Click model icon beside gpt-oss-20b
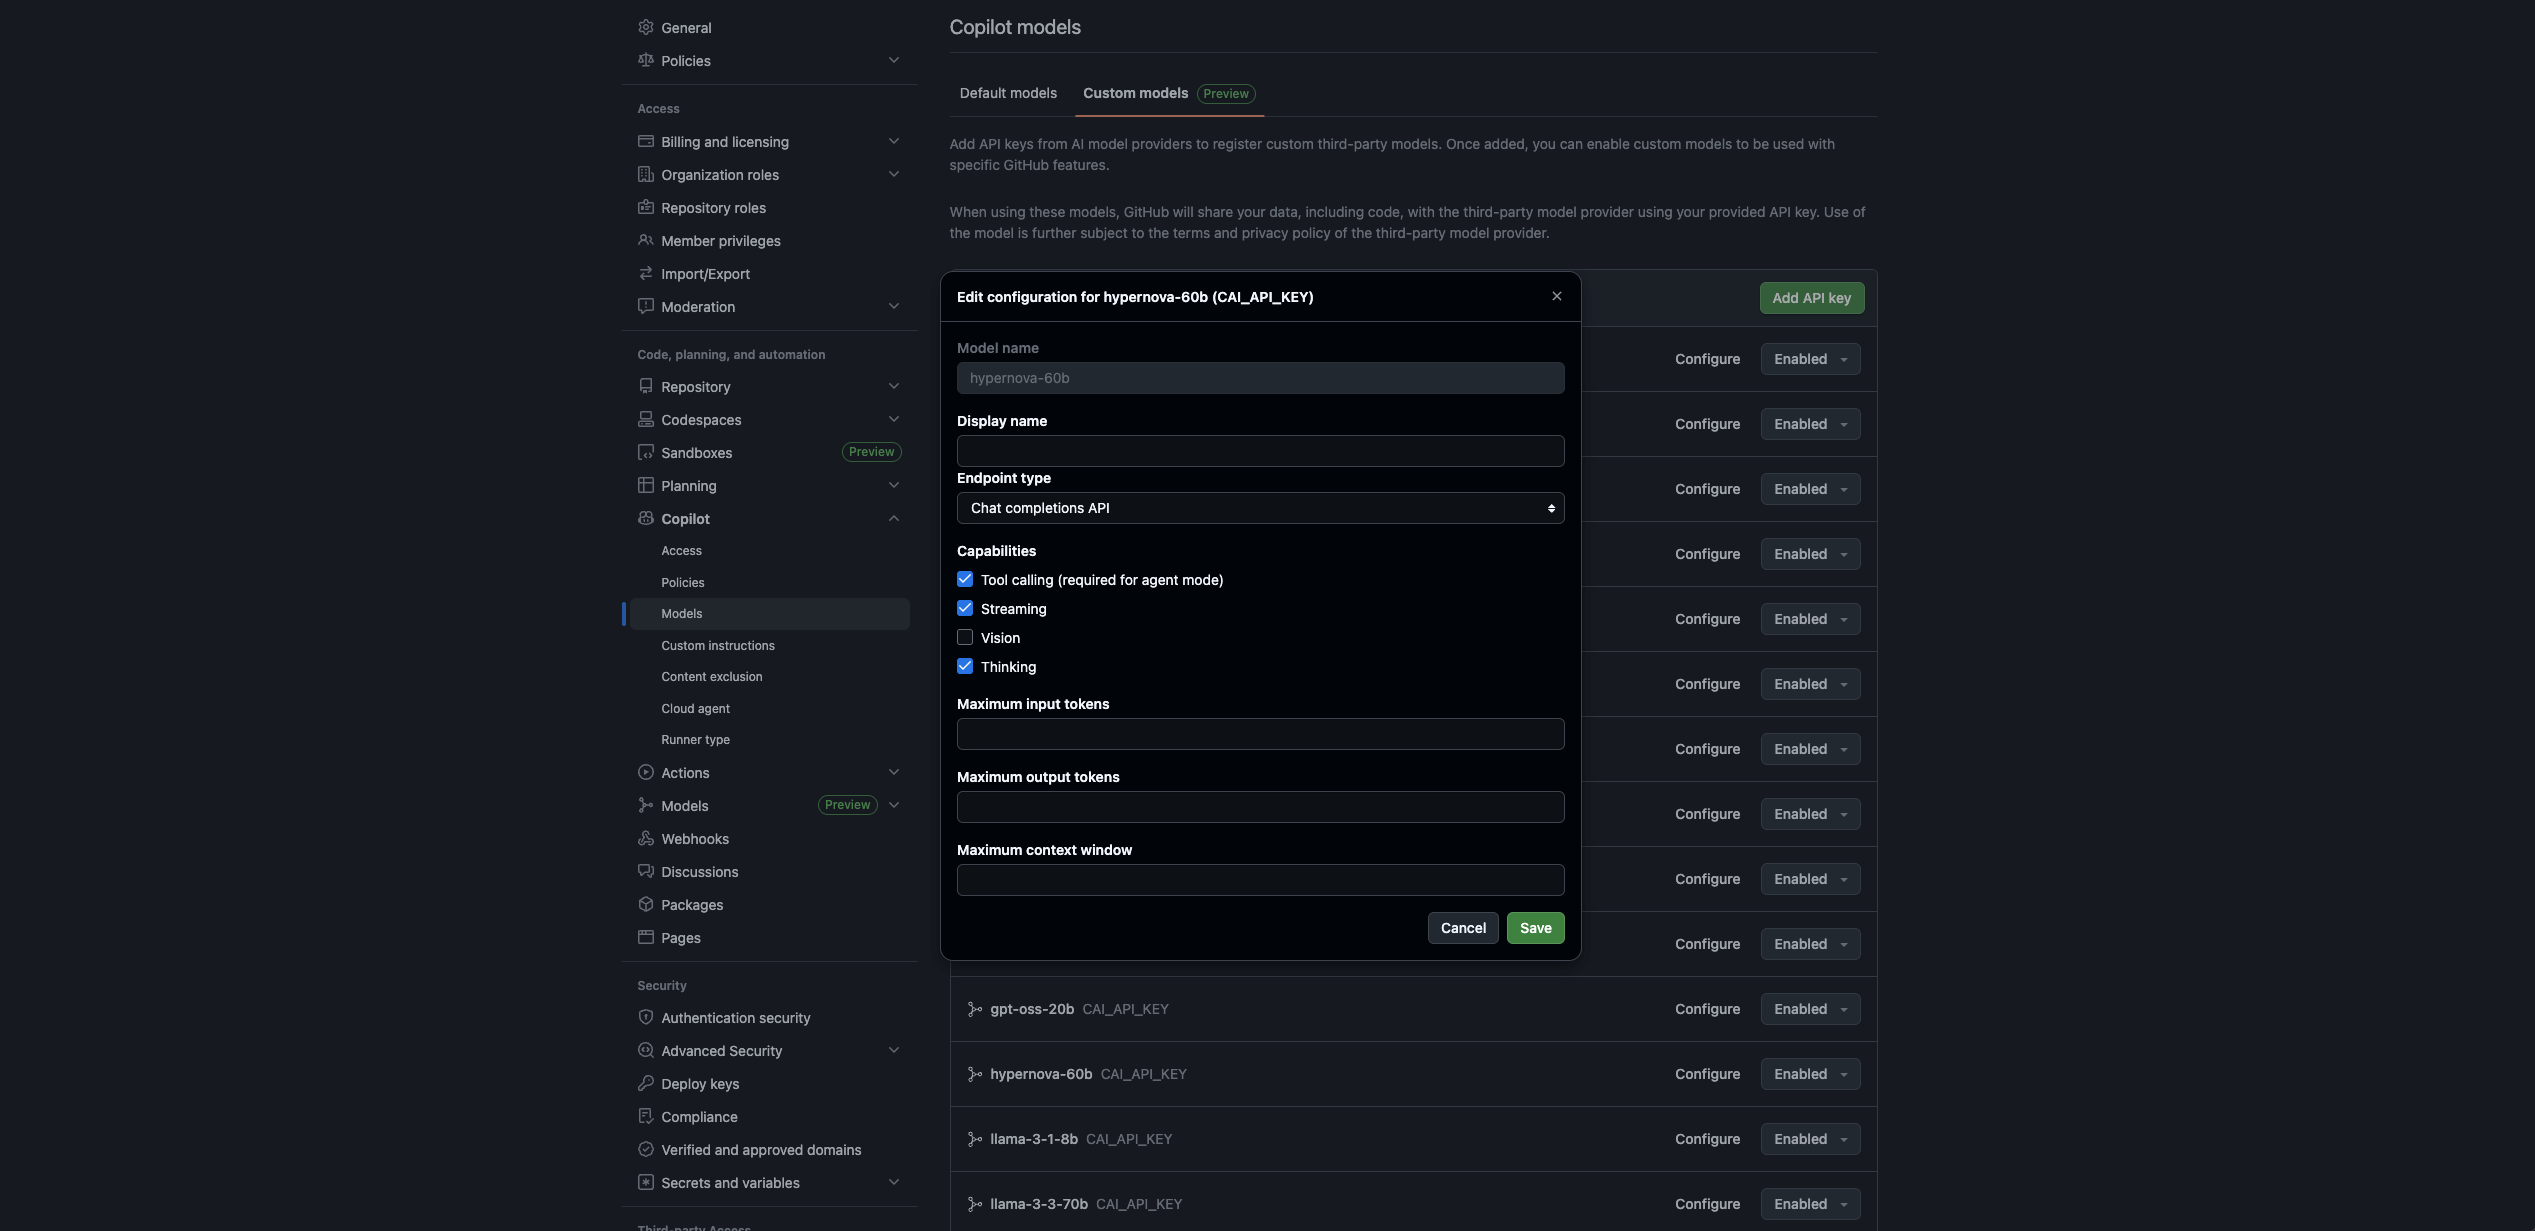 [975, 1009]
